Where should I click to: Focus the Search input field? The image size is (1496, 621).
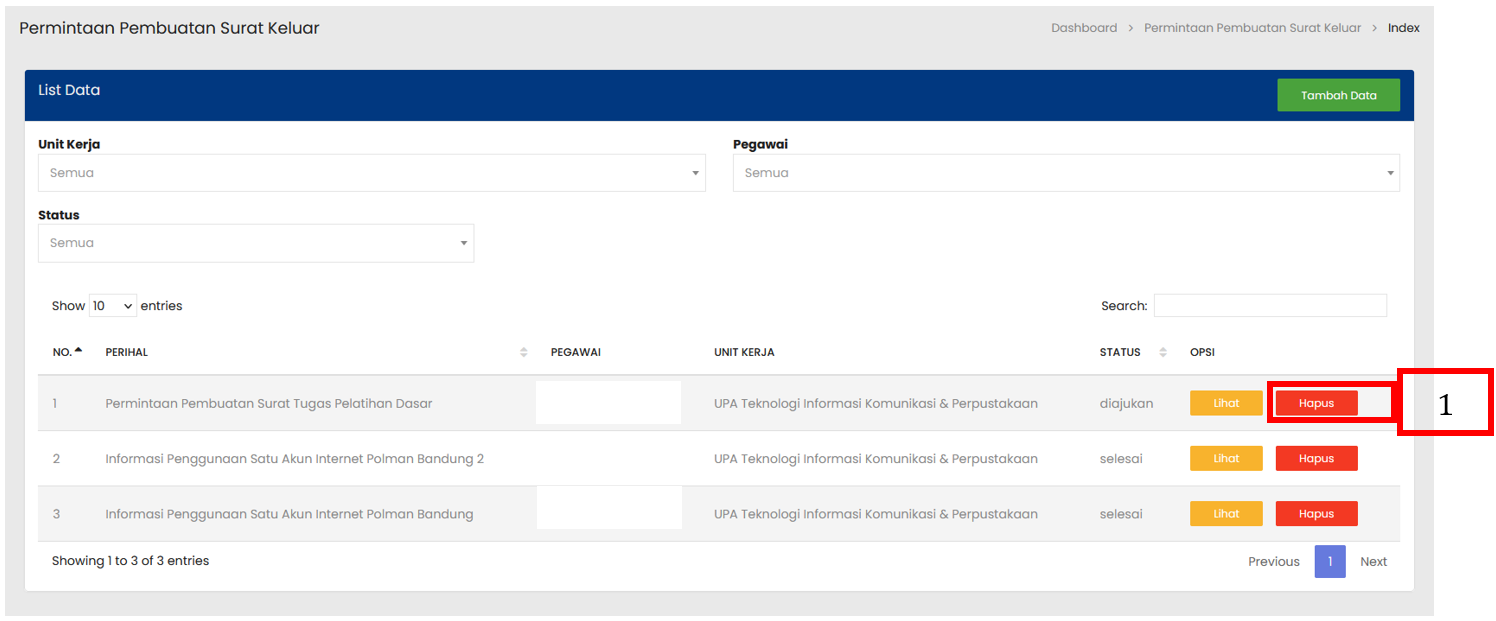tap(1269, 306)
